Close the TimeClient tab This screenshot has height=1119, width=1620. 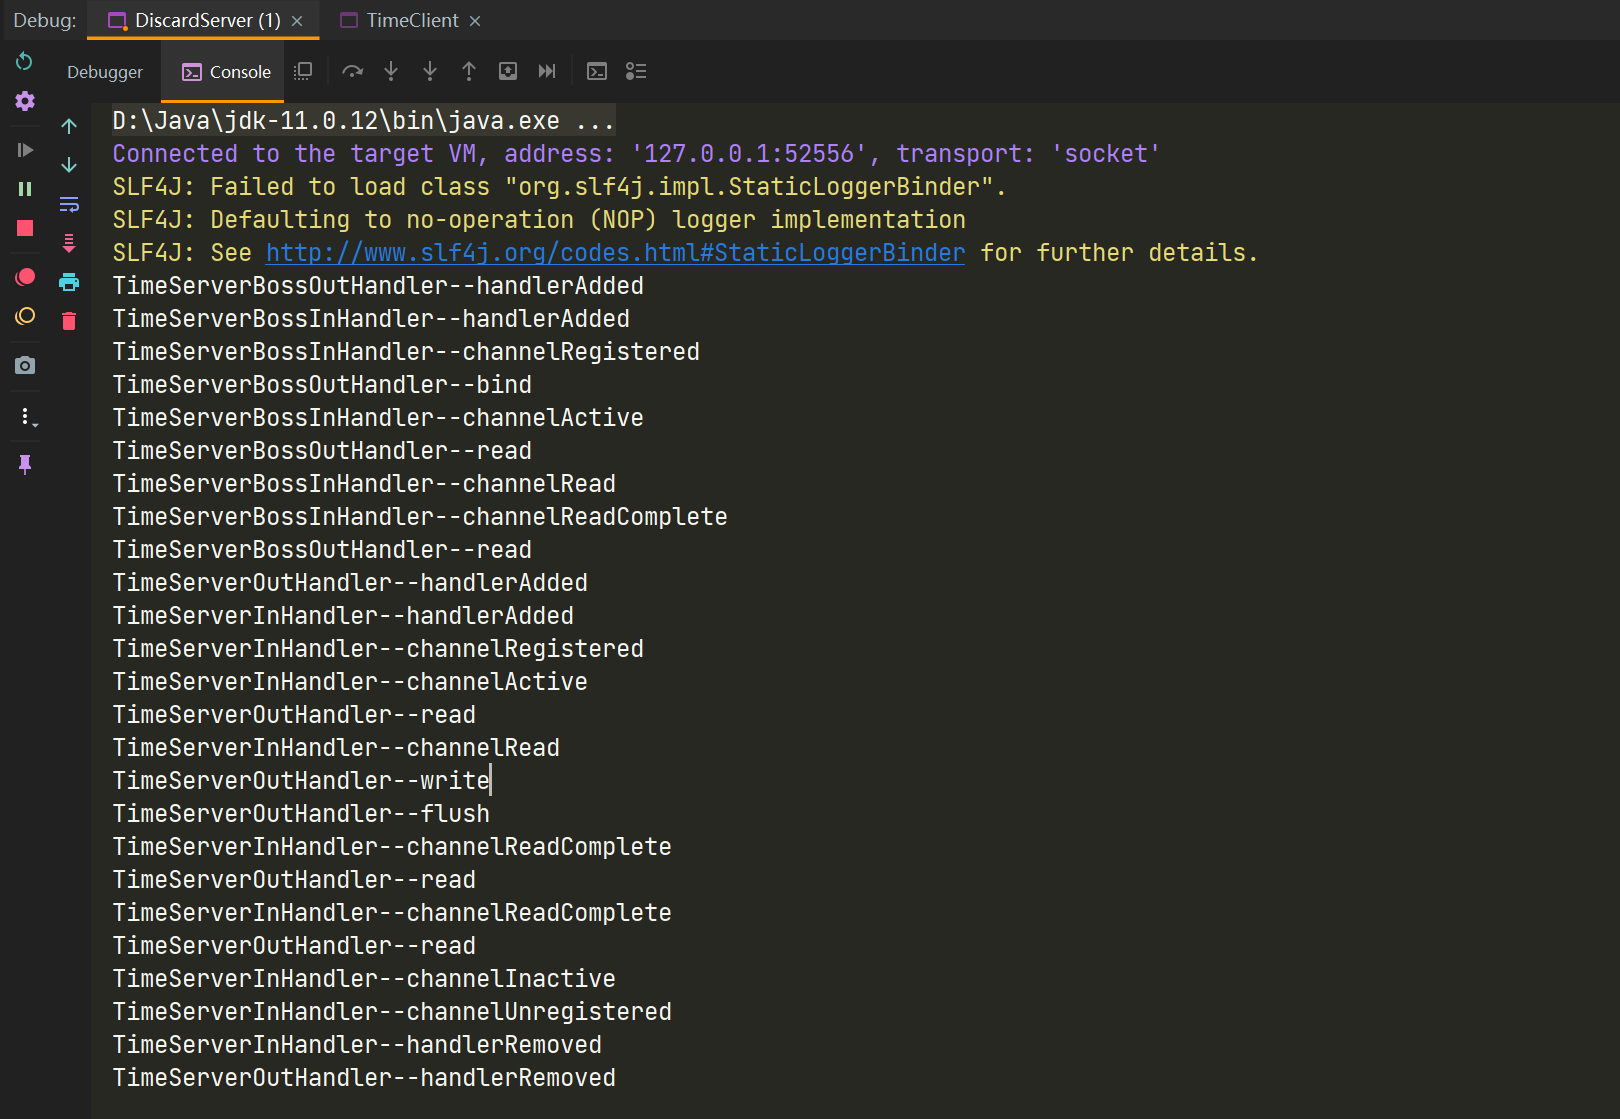[x=475, y=21]
